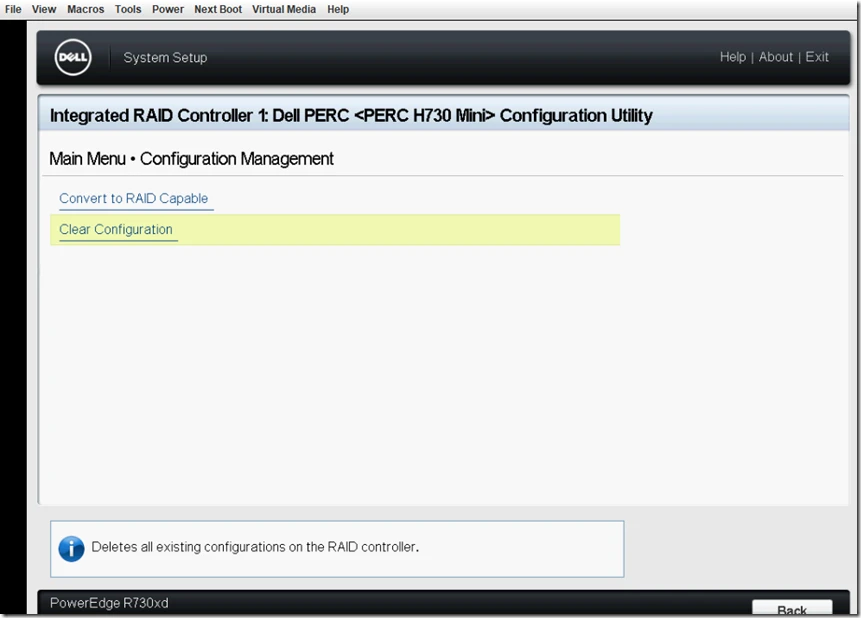The width and height of the screenshot is (861, 618).
Task: Click the Exit link
Action: [x=817, y=57]
